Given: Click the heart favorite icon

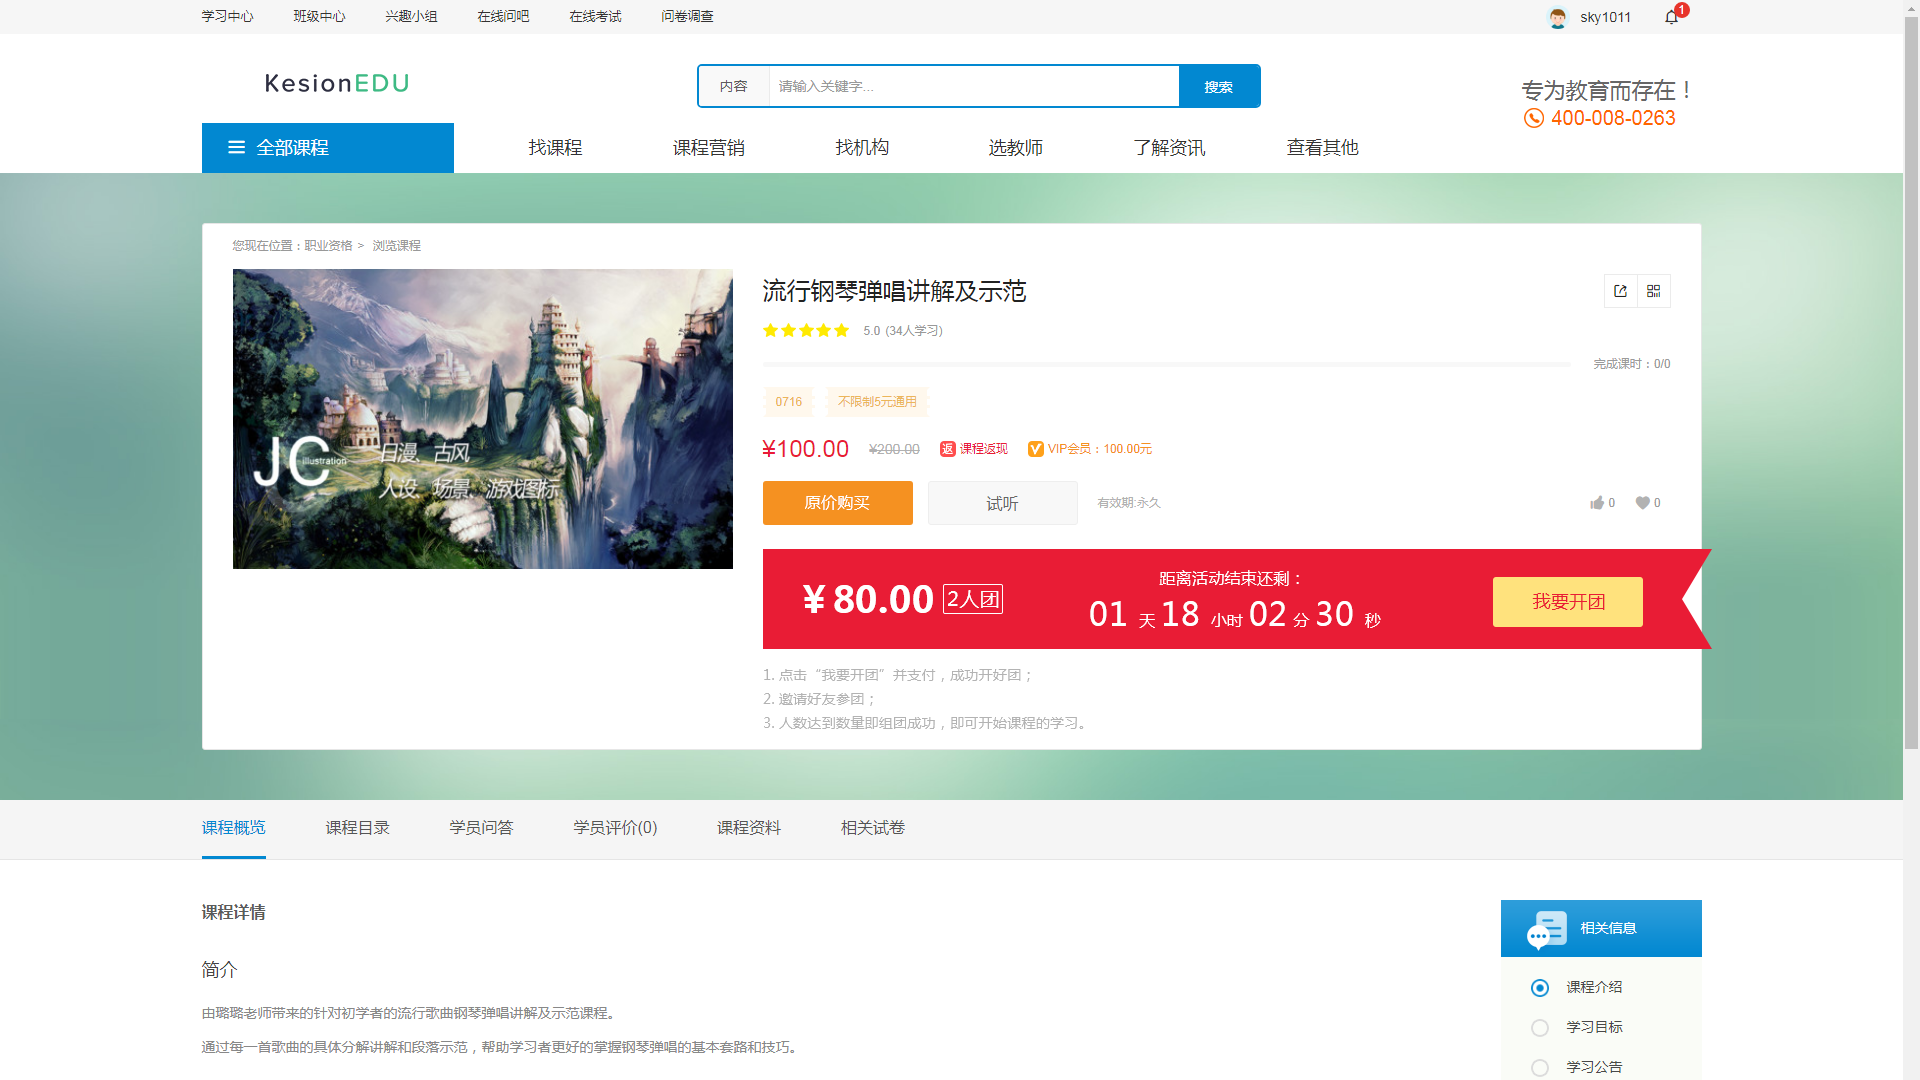Looking at the screenshot, I should (x=1643, y=503).
